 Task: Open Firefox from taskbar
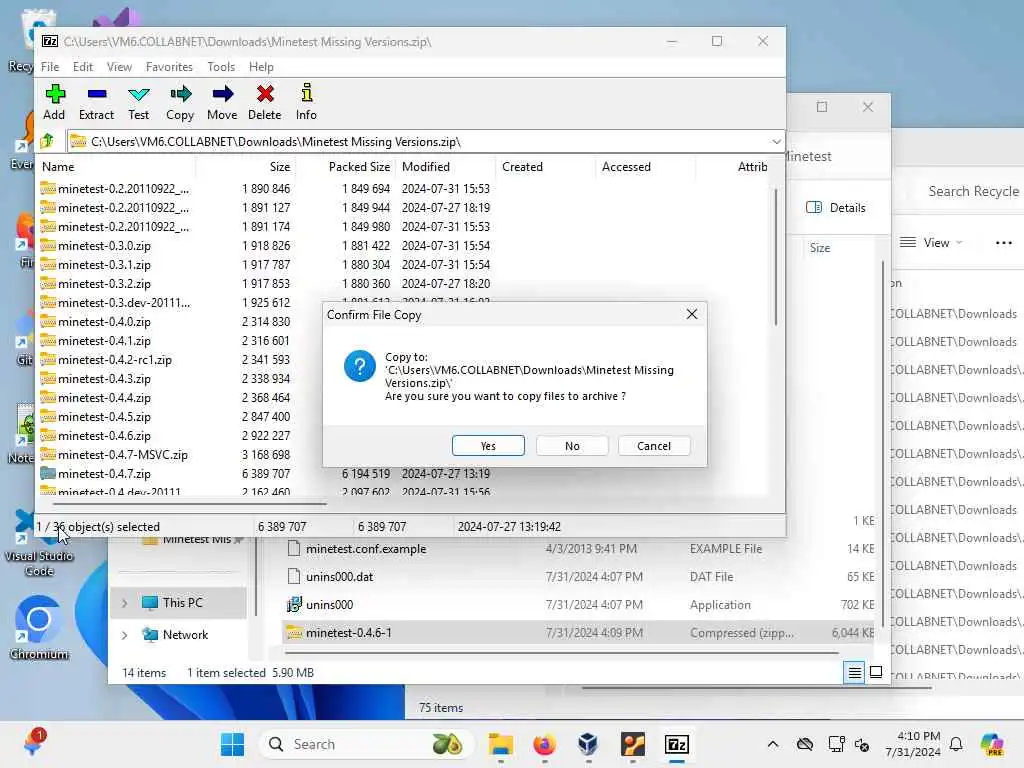pos(545,744)
